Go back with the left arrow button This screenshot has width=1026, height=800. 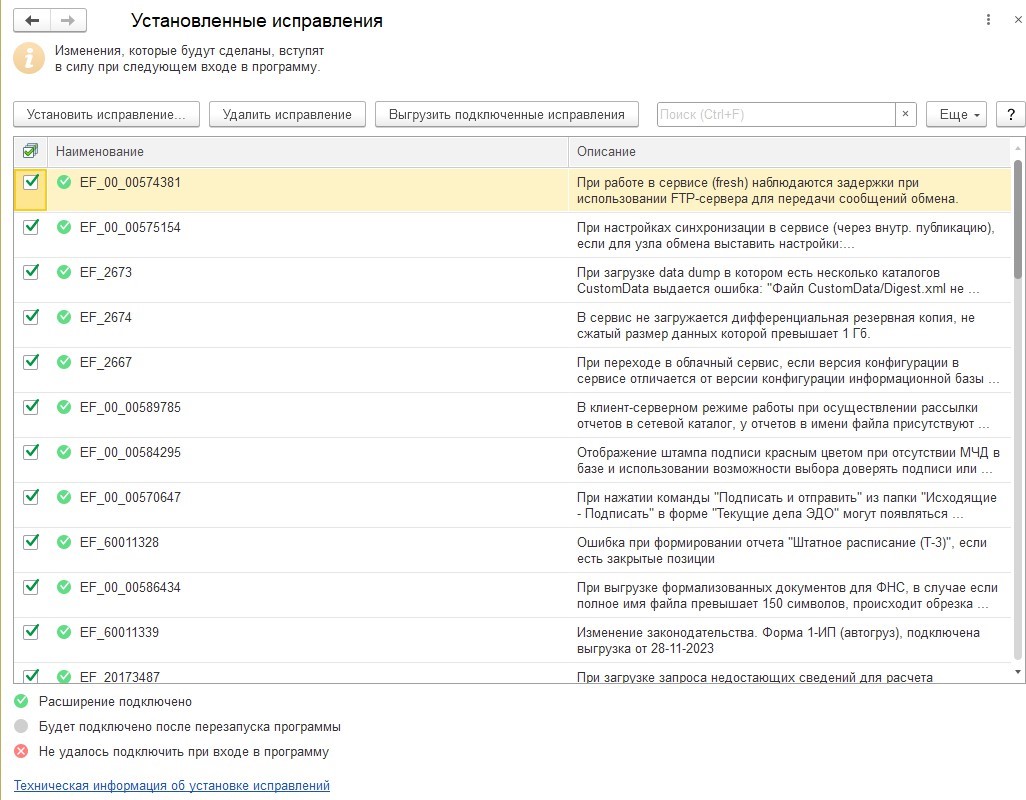tap(31, 21)
